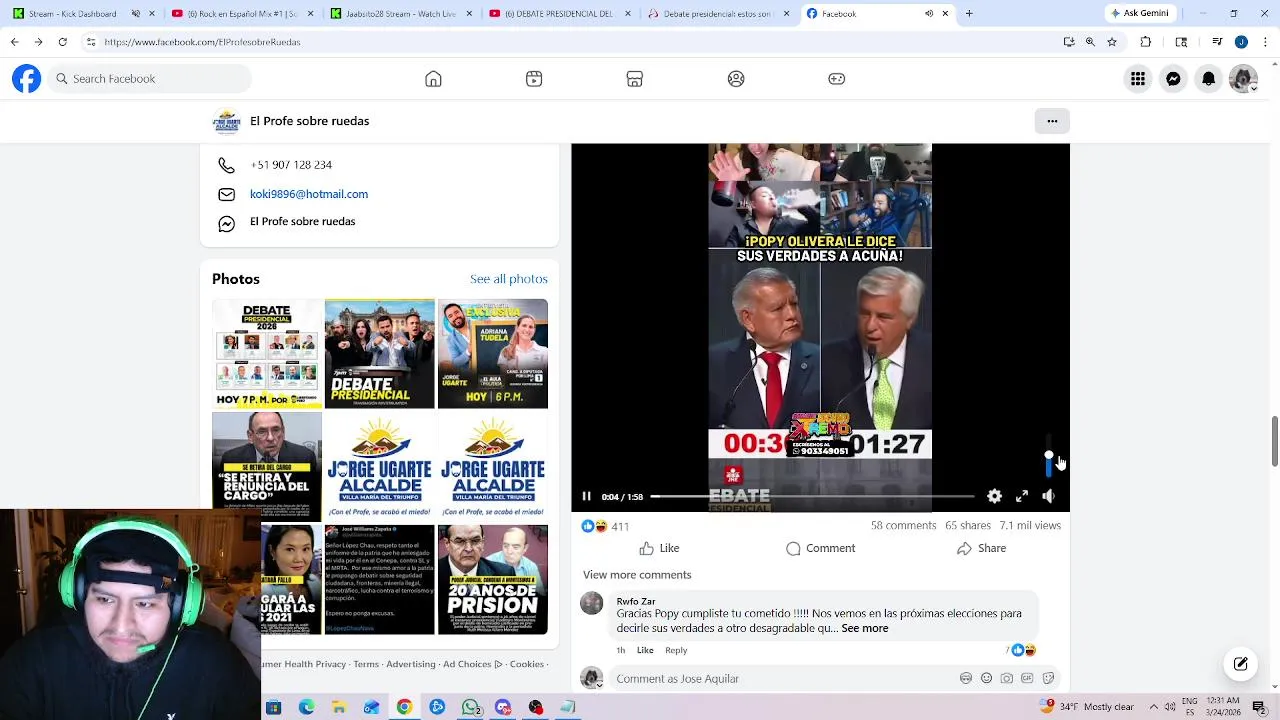Bookmark this page with the star

coord(1112,42)
